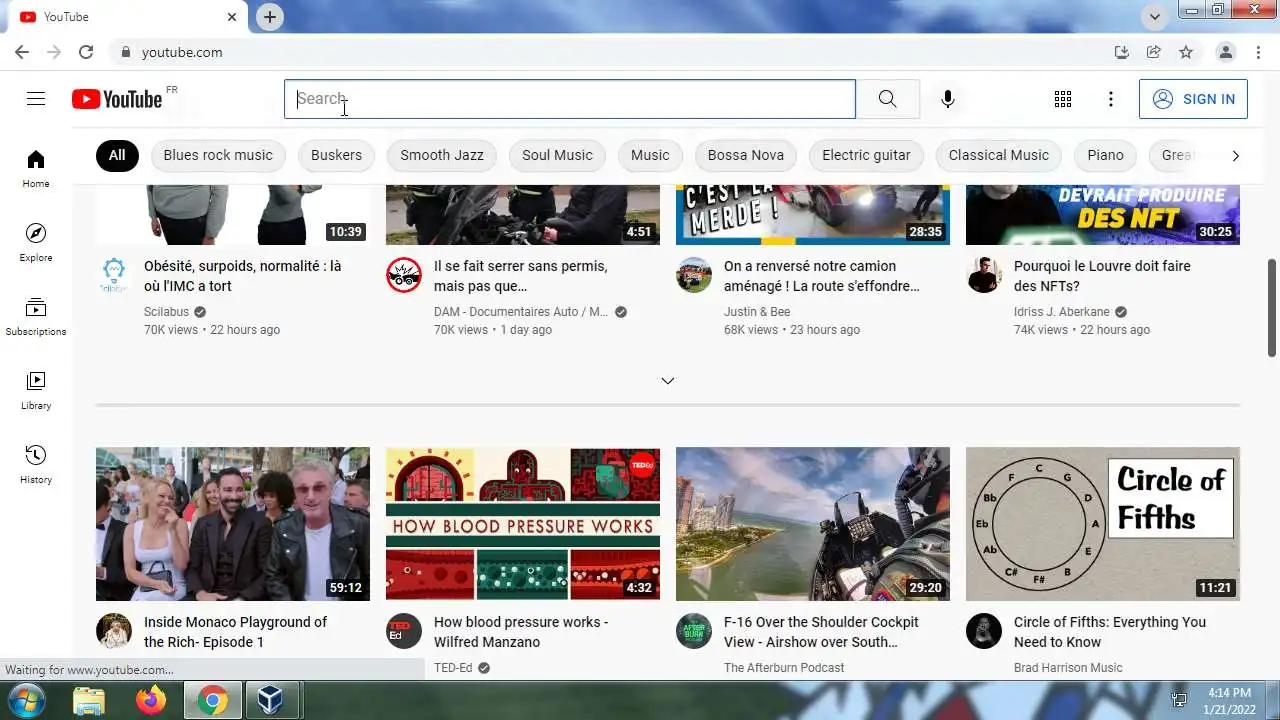Open How Blood Pressure Works thumbnail
The height and width of the screenshot is (720, 1280).
click(523, 524)
